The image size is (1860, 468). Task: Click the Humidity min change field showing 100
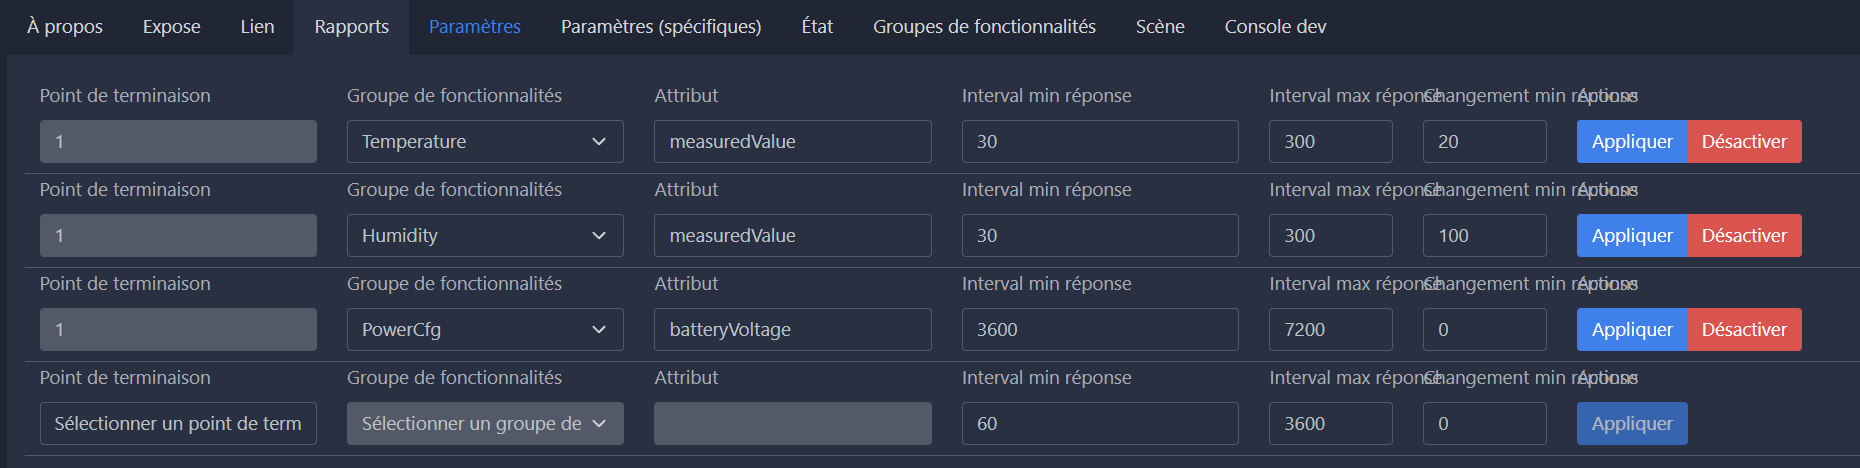click(x=1484, y=236)
